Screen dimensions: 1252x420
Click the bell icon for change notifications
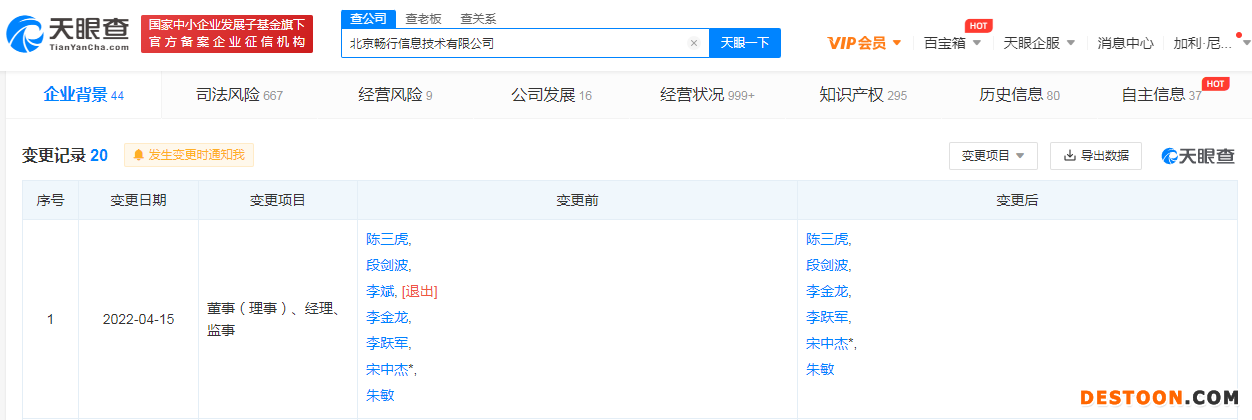coord(138,155)
